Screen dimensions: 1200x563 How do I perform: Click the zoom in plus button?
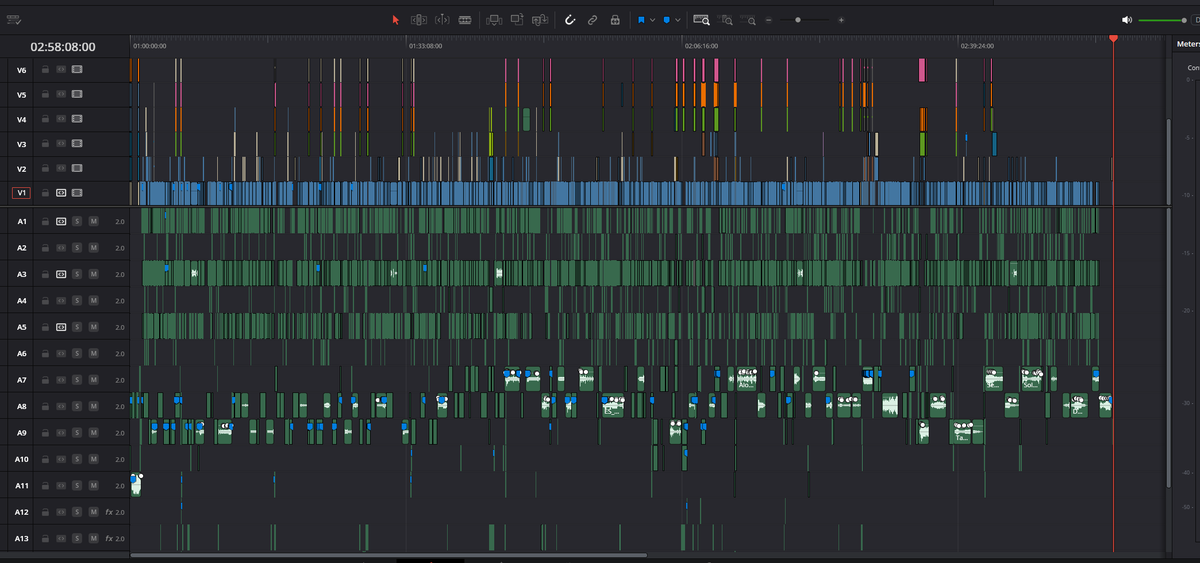pyautogui.click(x=841, y=19)
